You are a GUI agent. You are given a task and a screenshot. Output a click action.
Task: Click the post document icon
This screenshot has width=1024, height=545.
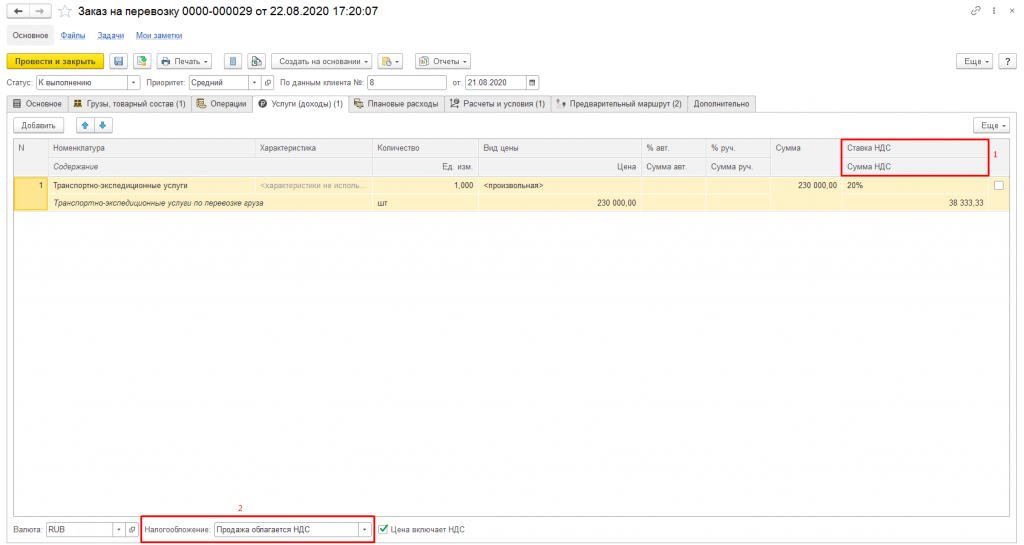142,61
